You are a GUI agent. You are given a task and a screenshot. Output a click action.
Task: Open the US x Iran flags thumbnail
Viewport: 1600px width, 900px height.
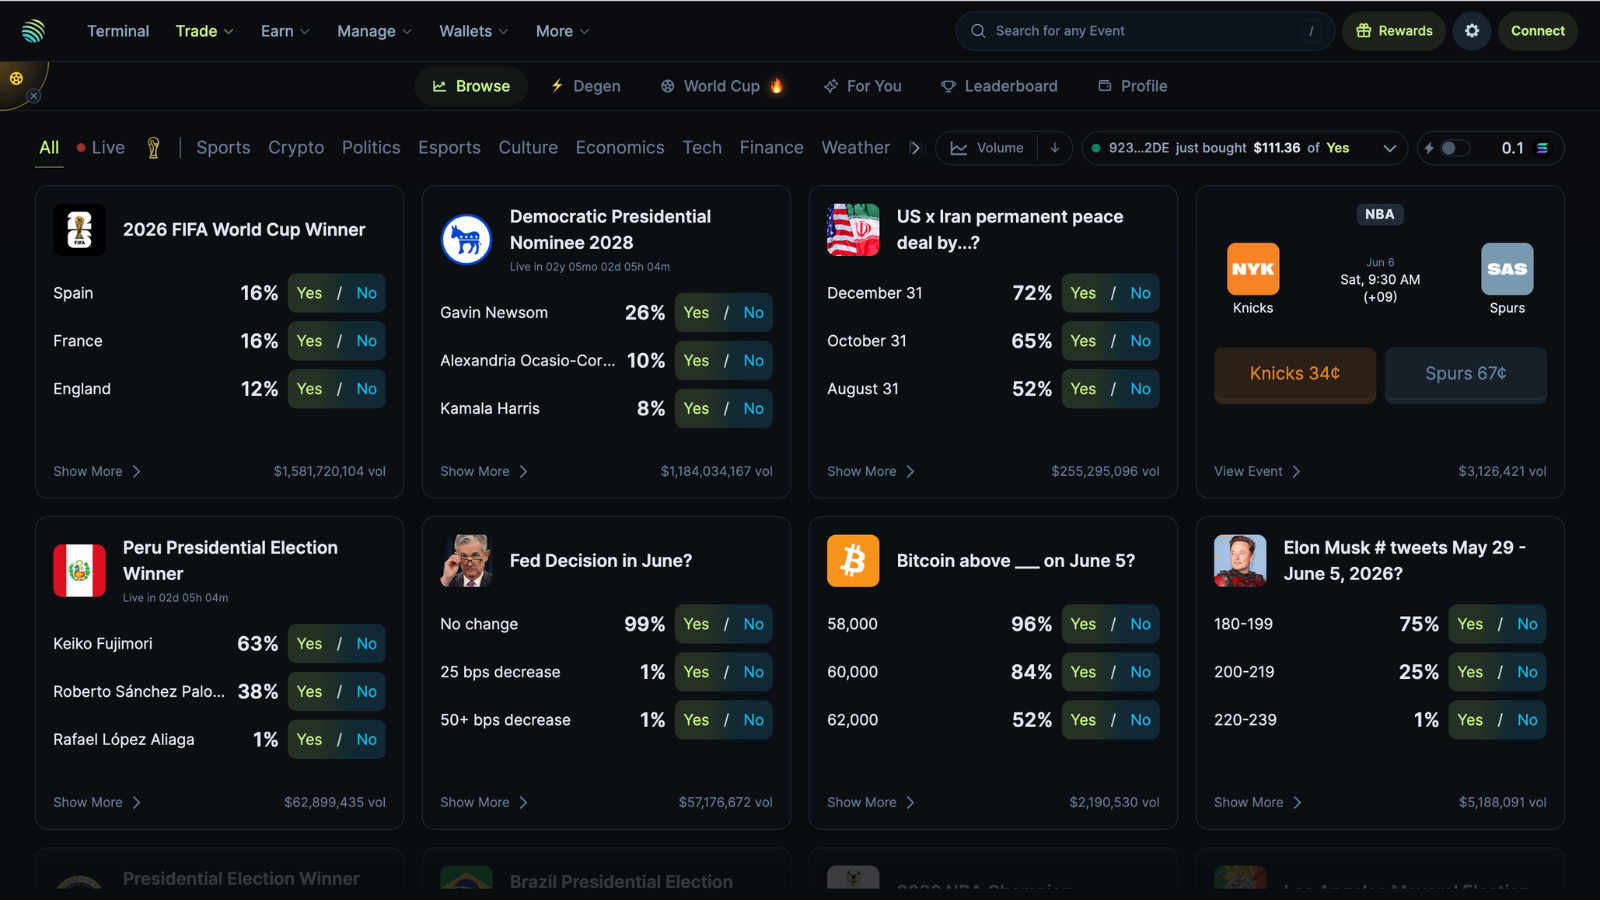click(853, 230)
